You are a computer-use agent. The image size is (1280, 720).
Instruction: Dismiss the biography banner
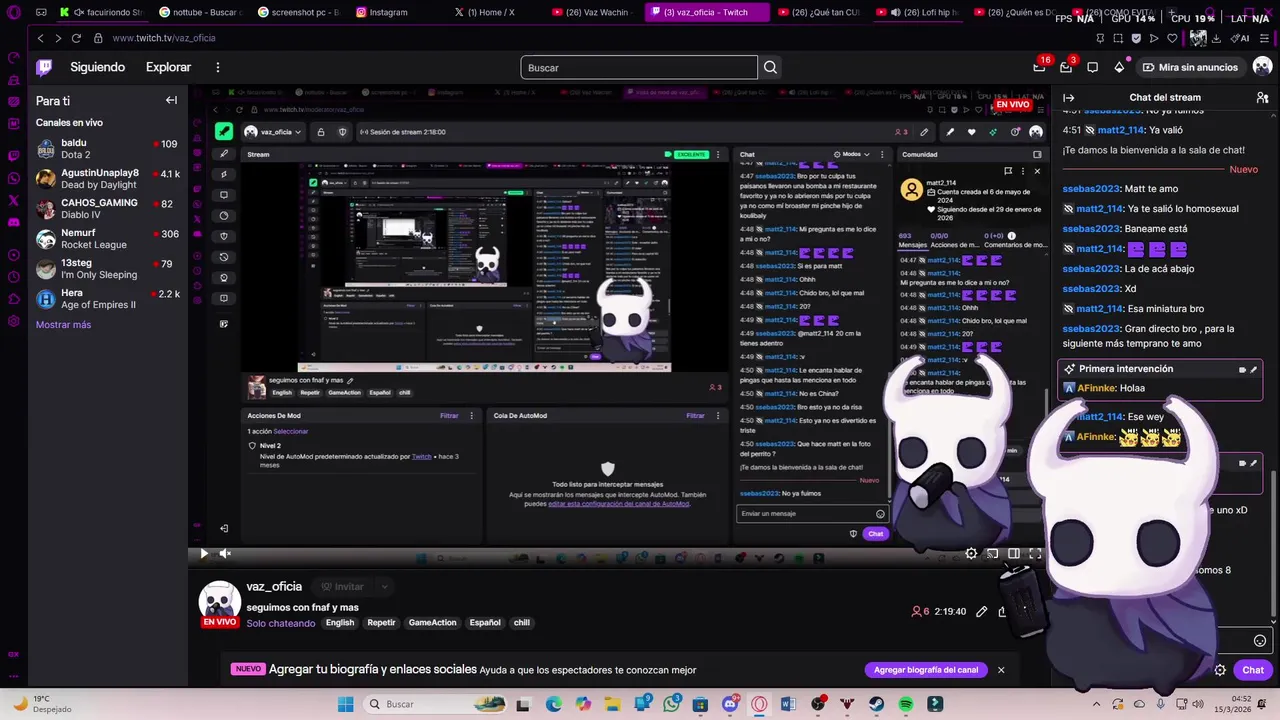(1001, 670)
